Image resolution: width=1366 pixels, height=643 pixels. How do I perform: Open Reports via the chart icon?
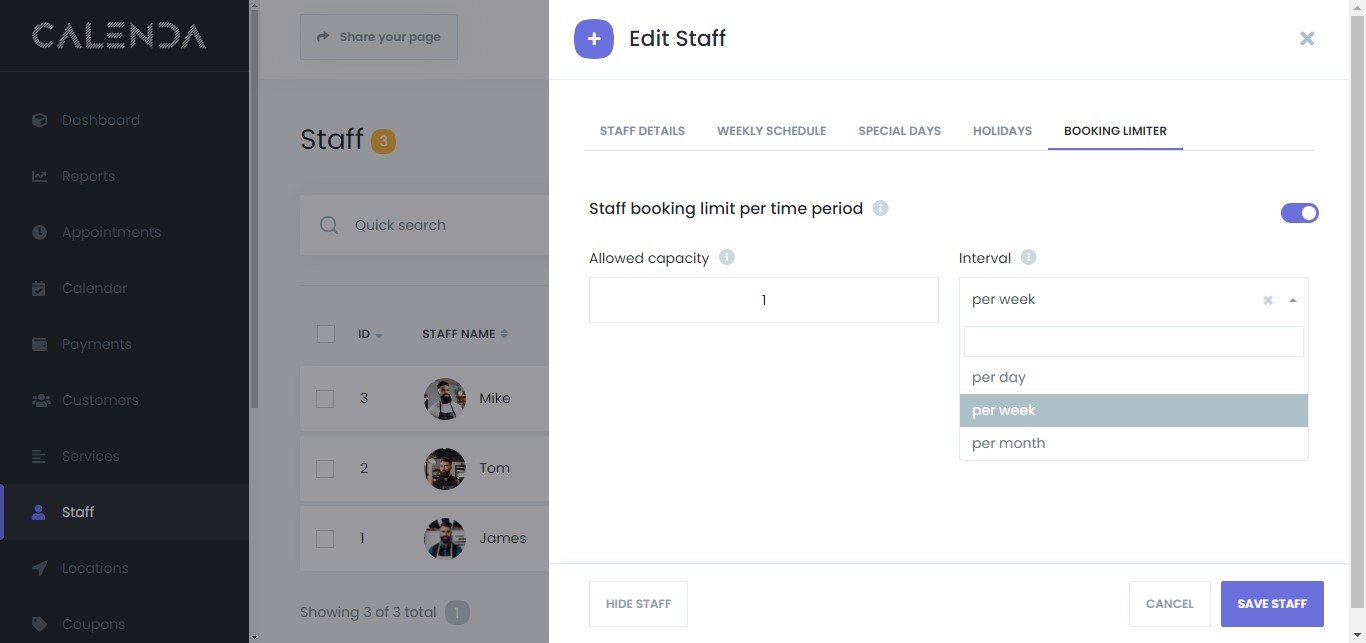[x=40, y=176]
